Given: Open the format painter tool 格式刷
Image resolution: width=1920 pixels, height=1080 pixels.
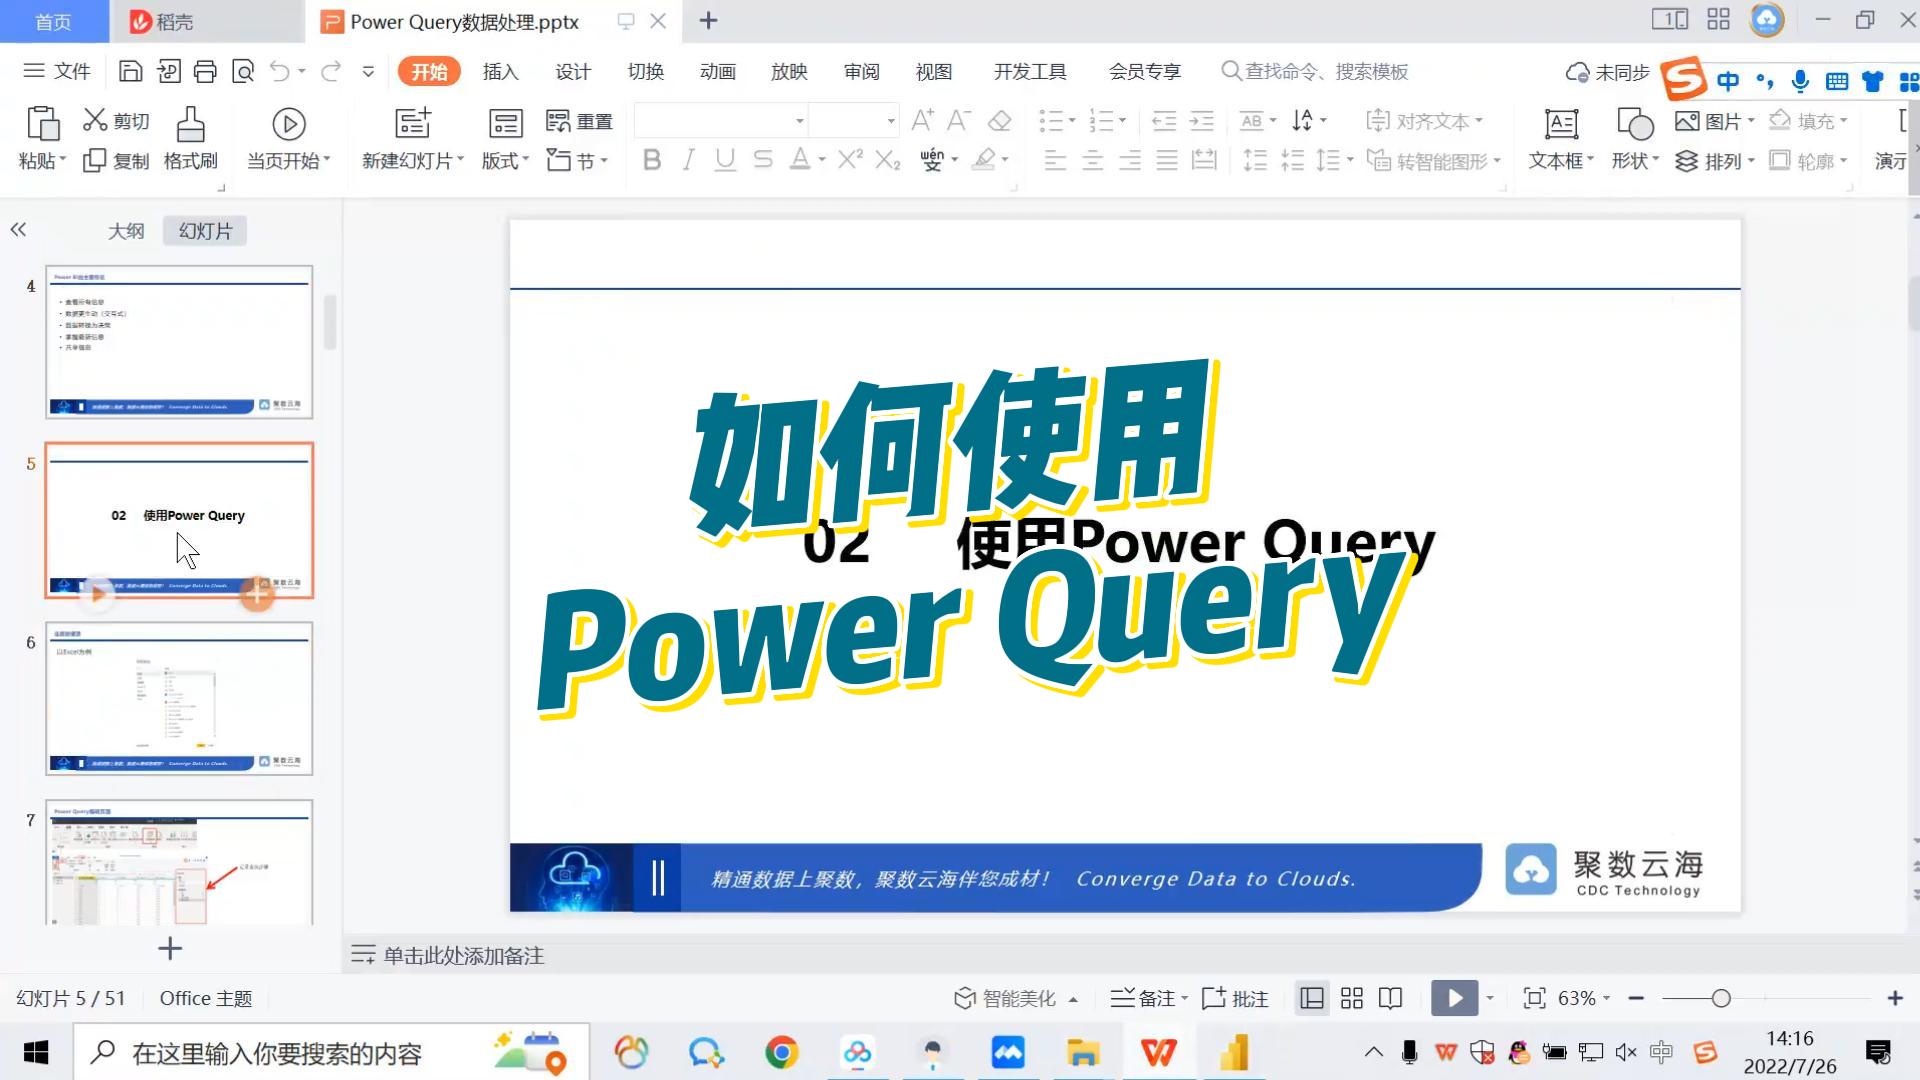Looking at the screenshot, I should pyautogui.click(x=190, y=140).
